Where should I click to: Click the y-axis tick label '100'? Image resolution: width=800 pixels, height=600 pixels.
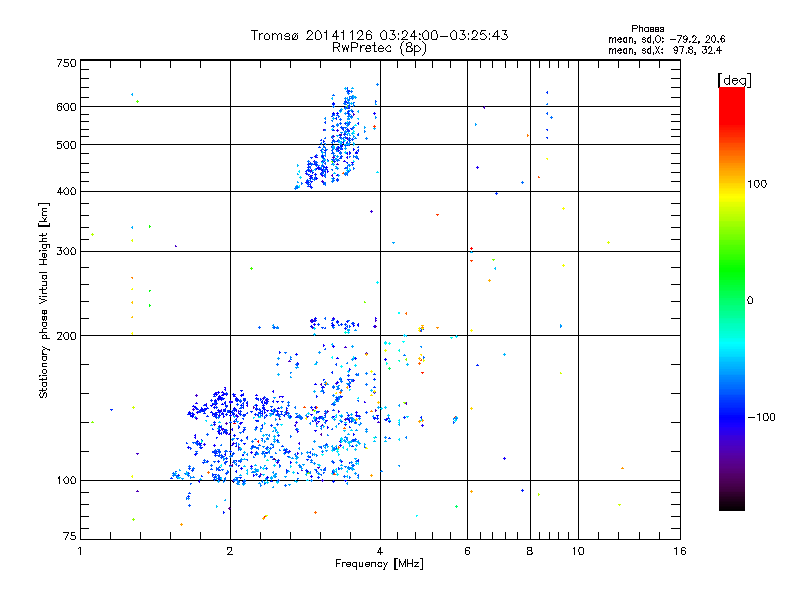pyautogui.click(x=66, y=481)
